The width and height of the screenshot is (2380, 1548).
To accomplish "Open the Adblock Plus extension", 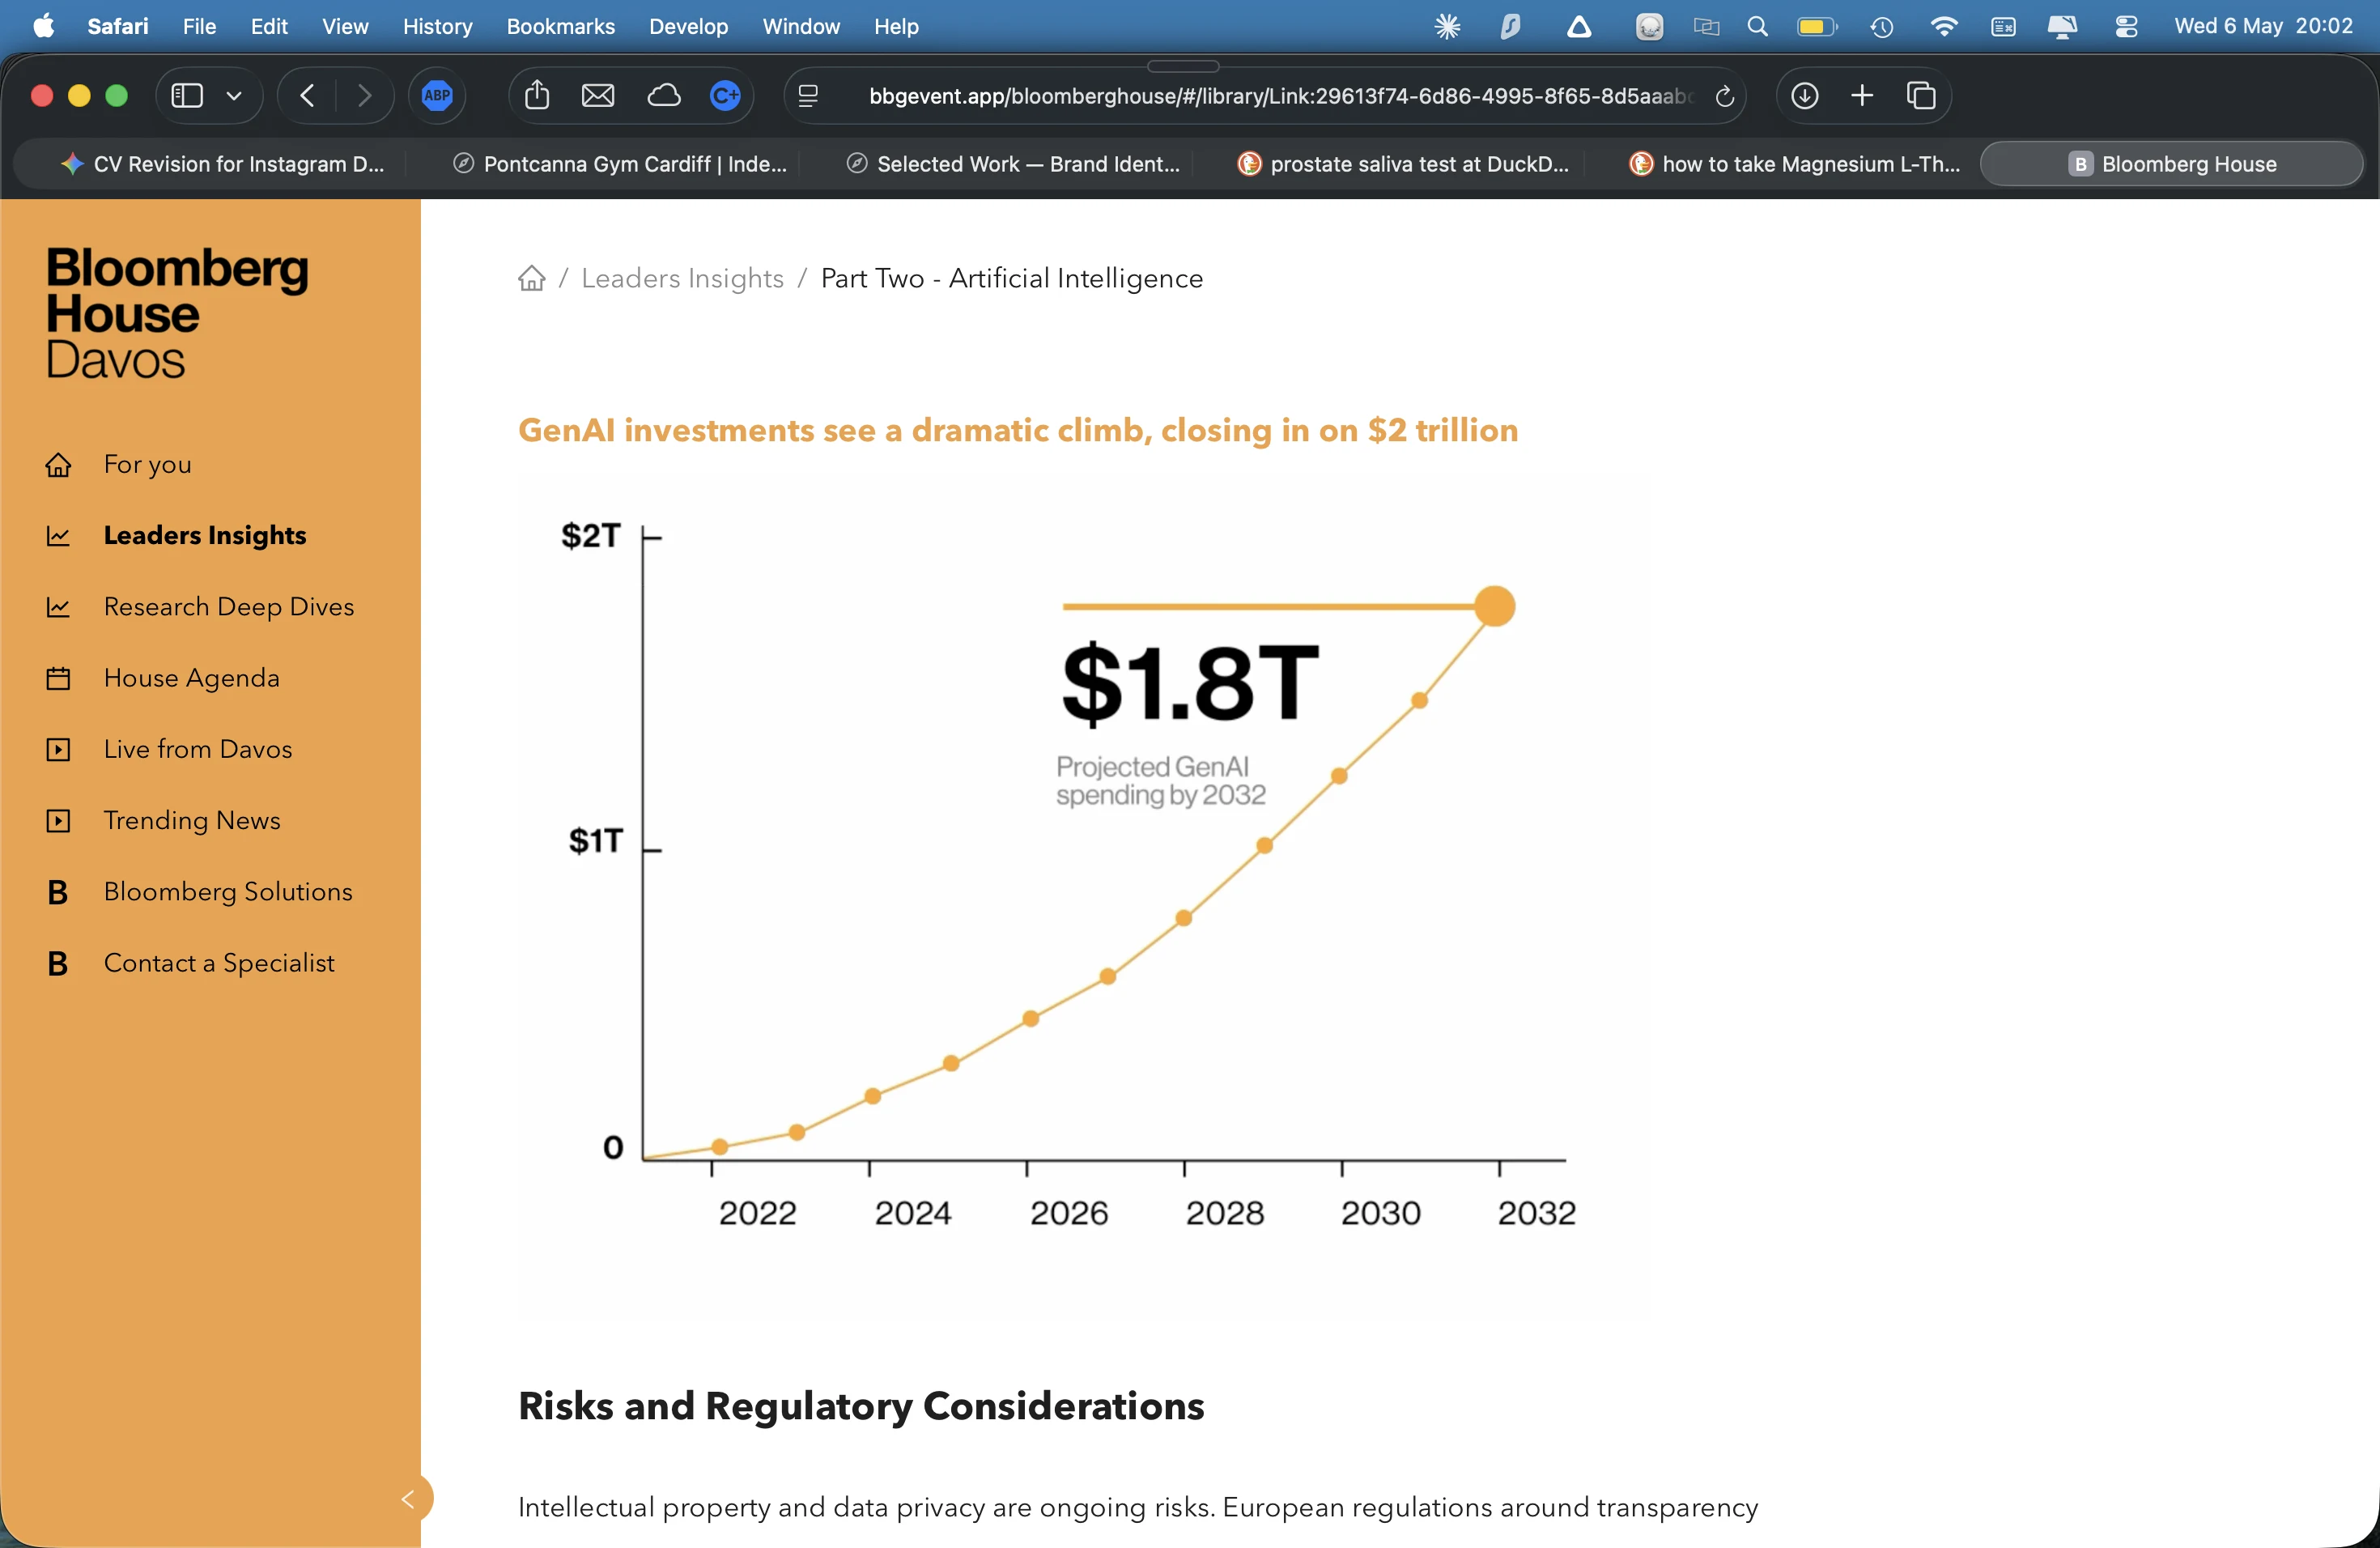I will point(437,96).
